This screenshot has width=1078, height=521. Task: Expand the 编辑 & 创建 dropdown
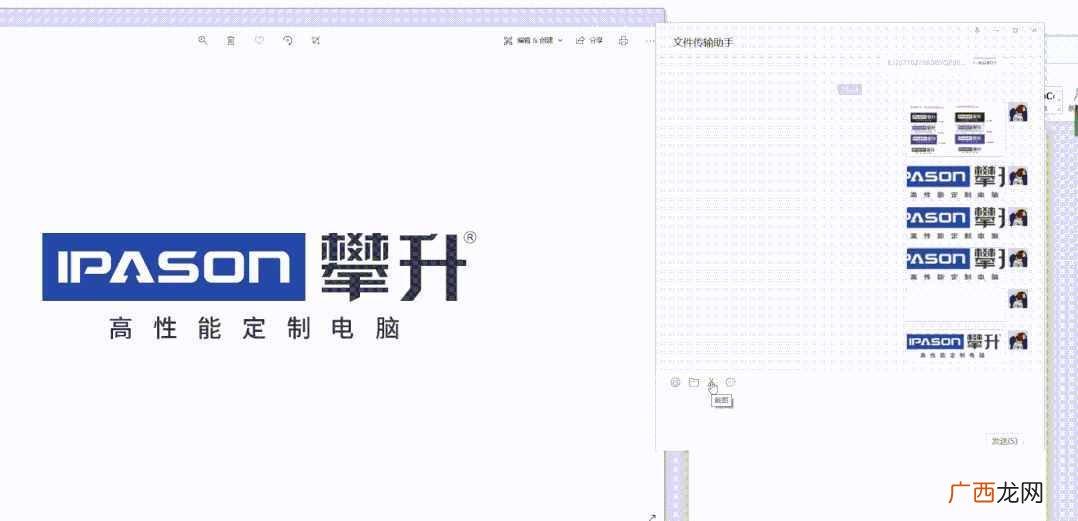[x=533, y=41]
